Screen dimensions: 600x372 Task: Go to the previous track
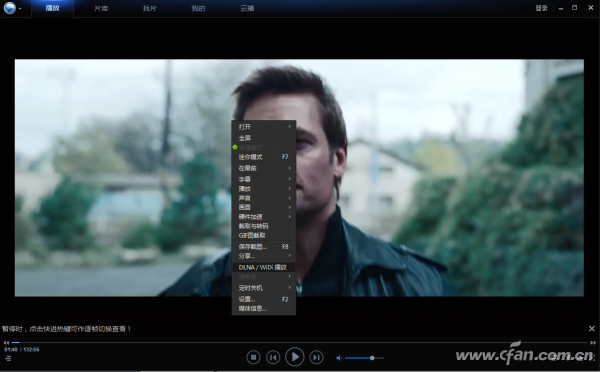click(273, 357)
